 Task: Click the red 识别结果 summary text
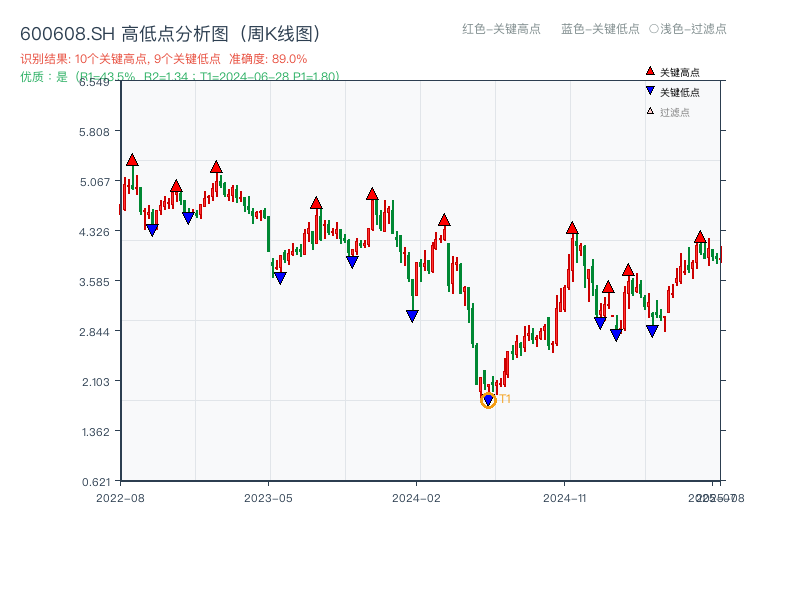tap(164, 59)
